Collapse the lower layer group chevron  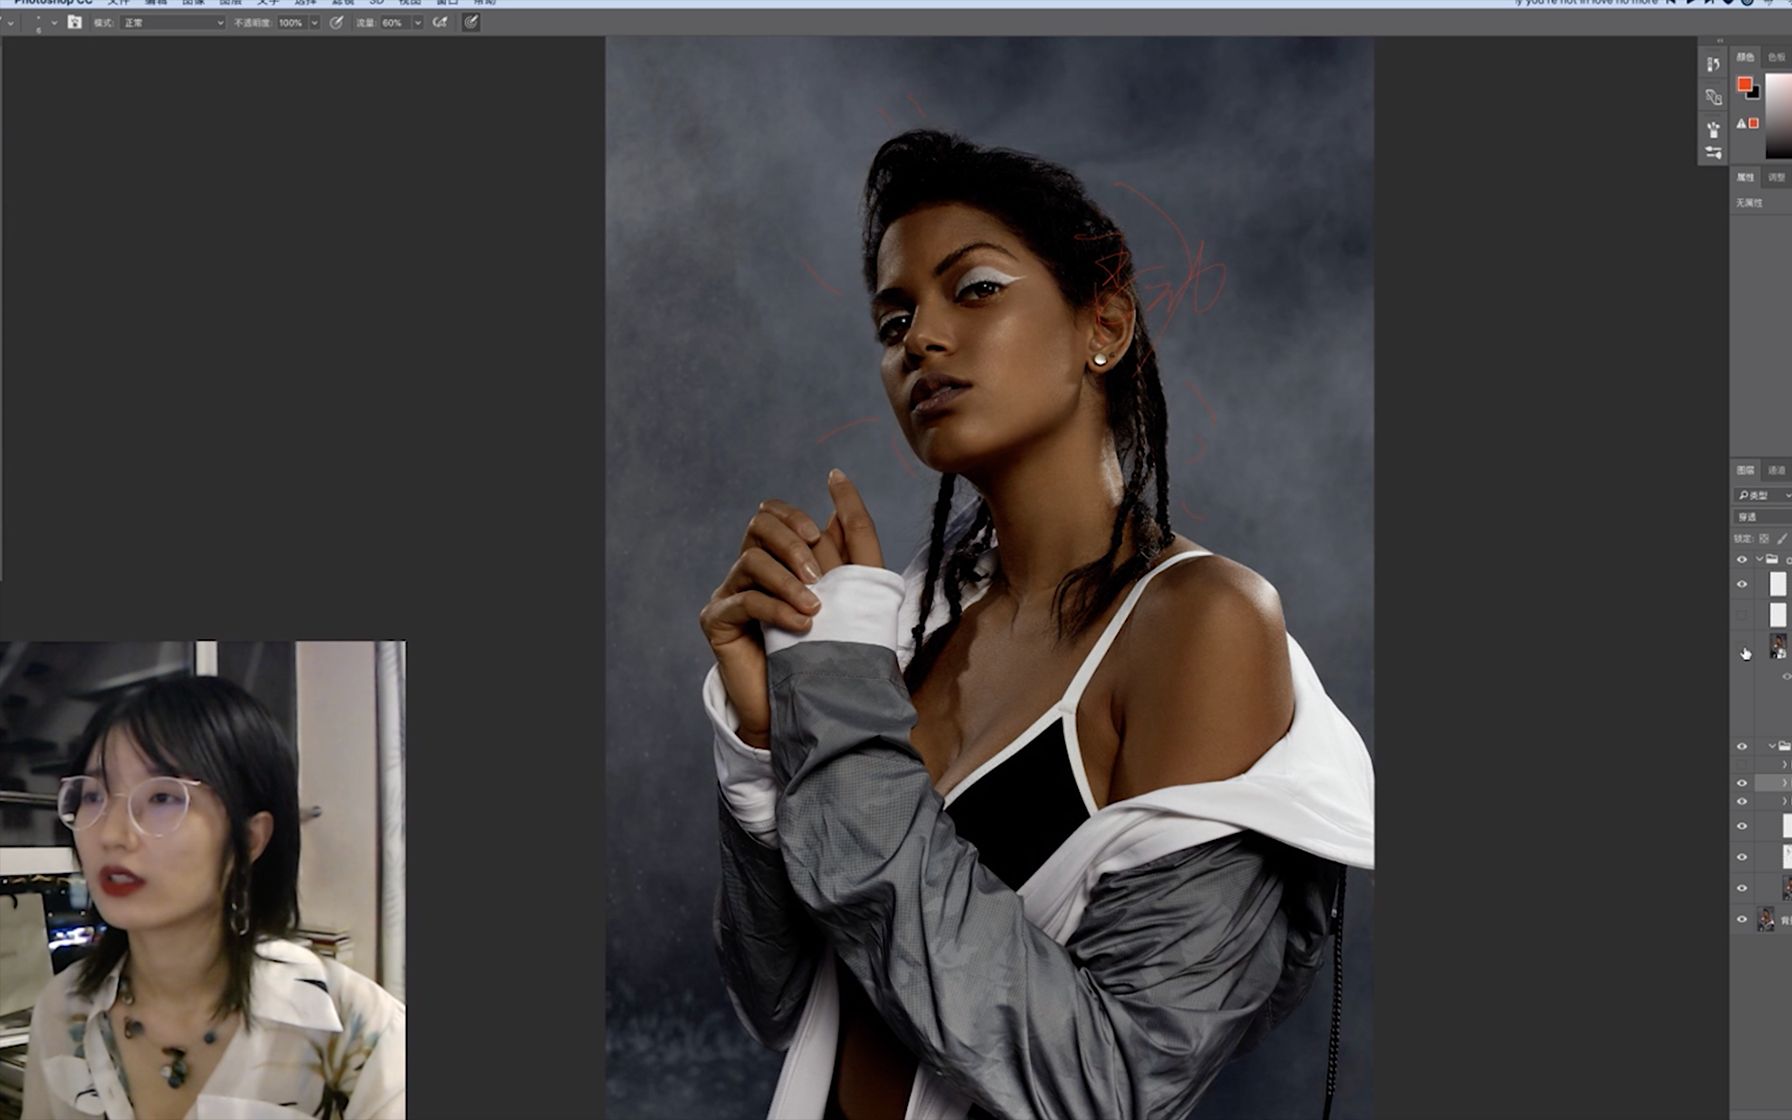click(x=1772, y=746)
